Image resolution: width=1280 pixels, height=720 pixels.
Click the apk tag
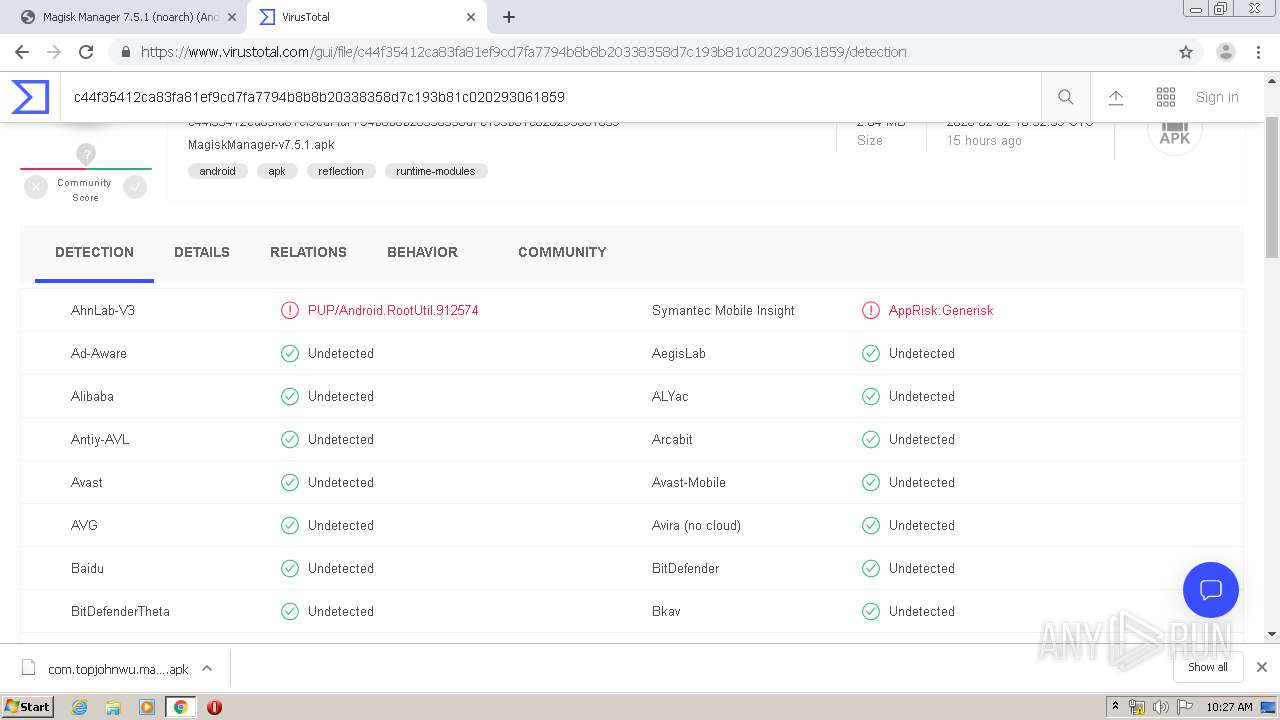(277, 171)
